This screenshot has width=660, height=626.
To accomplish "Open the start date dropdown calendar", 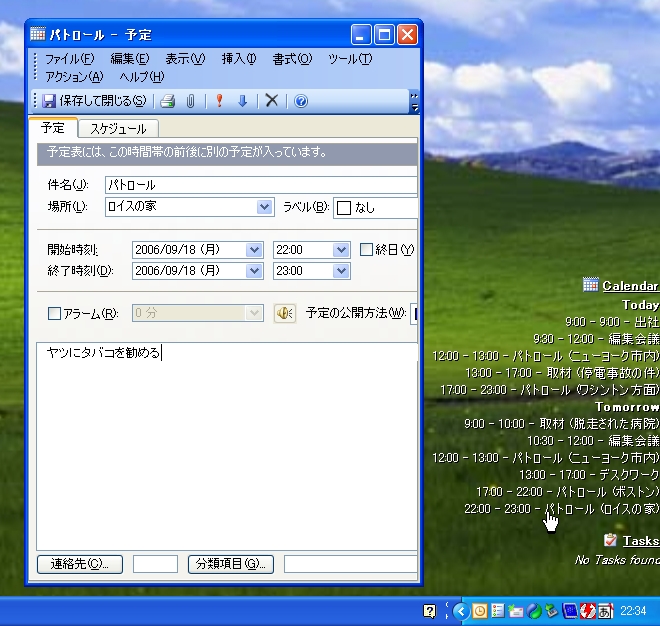I will click(254, 250).
